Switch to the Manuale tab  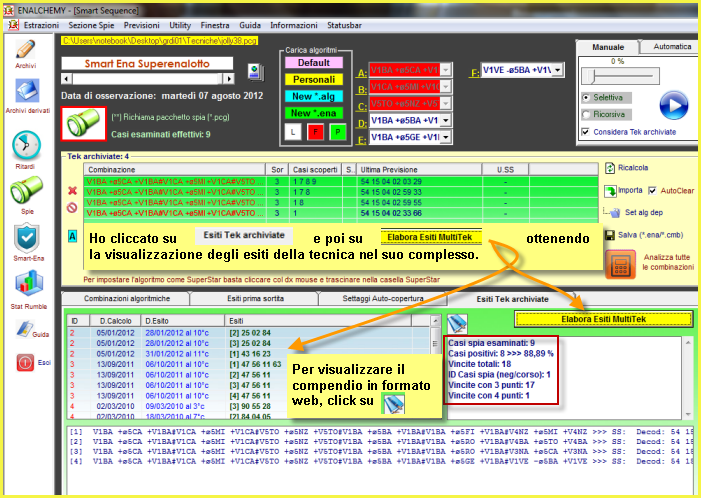coord(608,47)
